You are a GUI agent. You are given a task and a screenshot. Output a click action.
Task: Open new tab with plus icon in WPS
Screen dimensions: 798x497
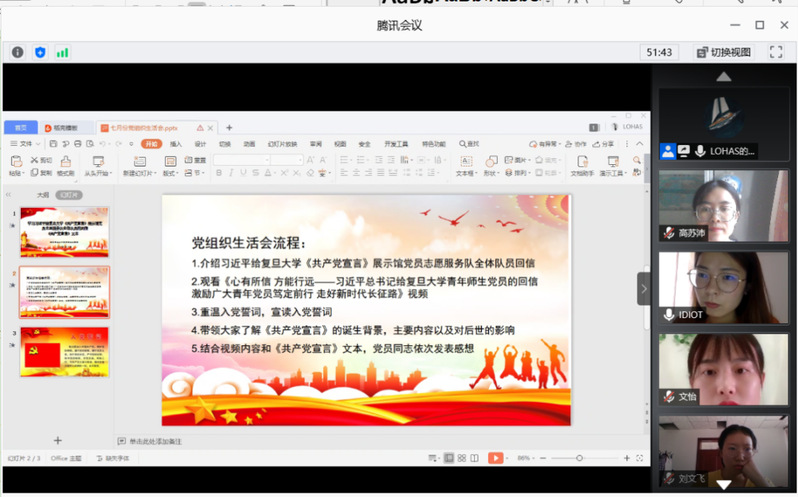(x=229, y=128)
